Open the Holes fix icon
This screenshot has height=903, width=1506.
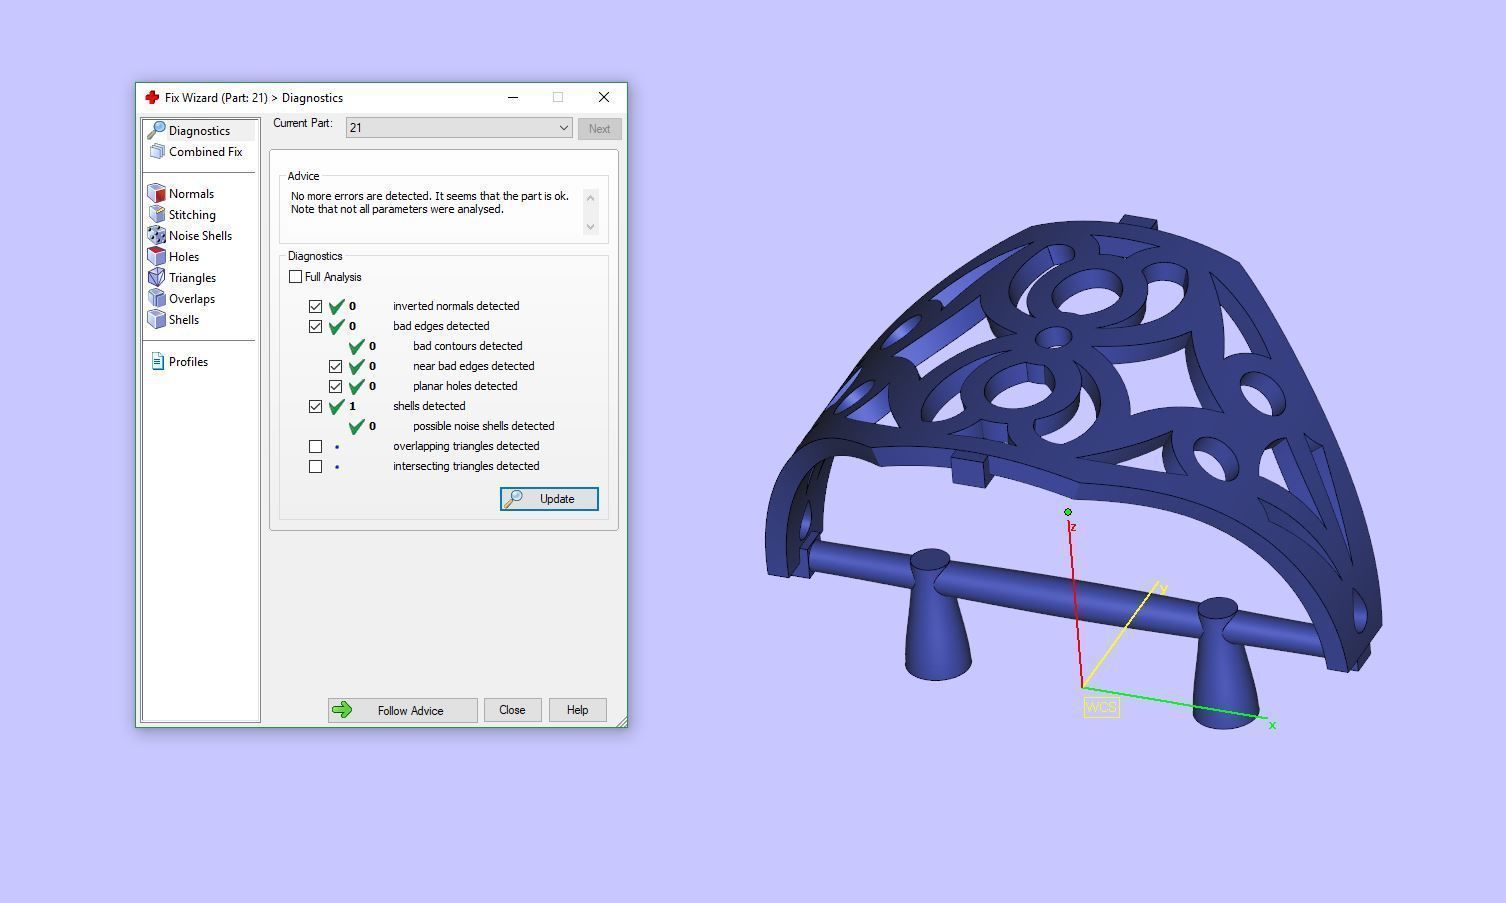(157, 257)
